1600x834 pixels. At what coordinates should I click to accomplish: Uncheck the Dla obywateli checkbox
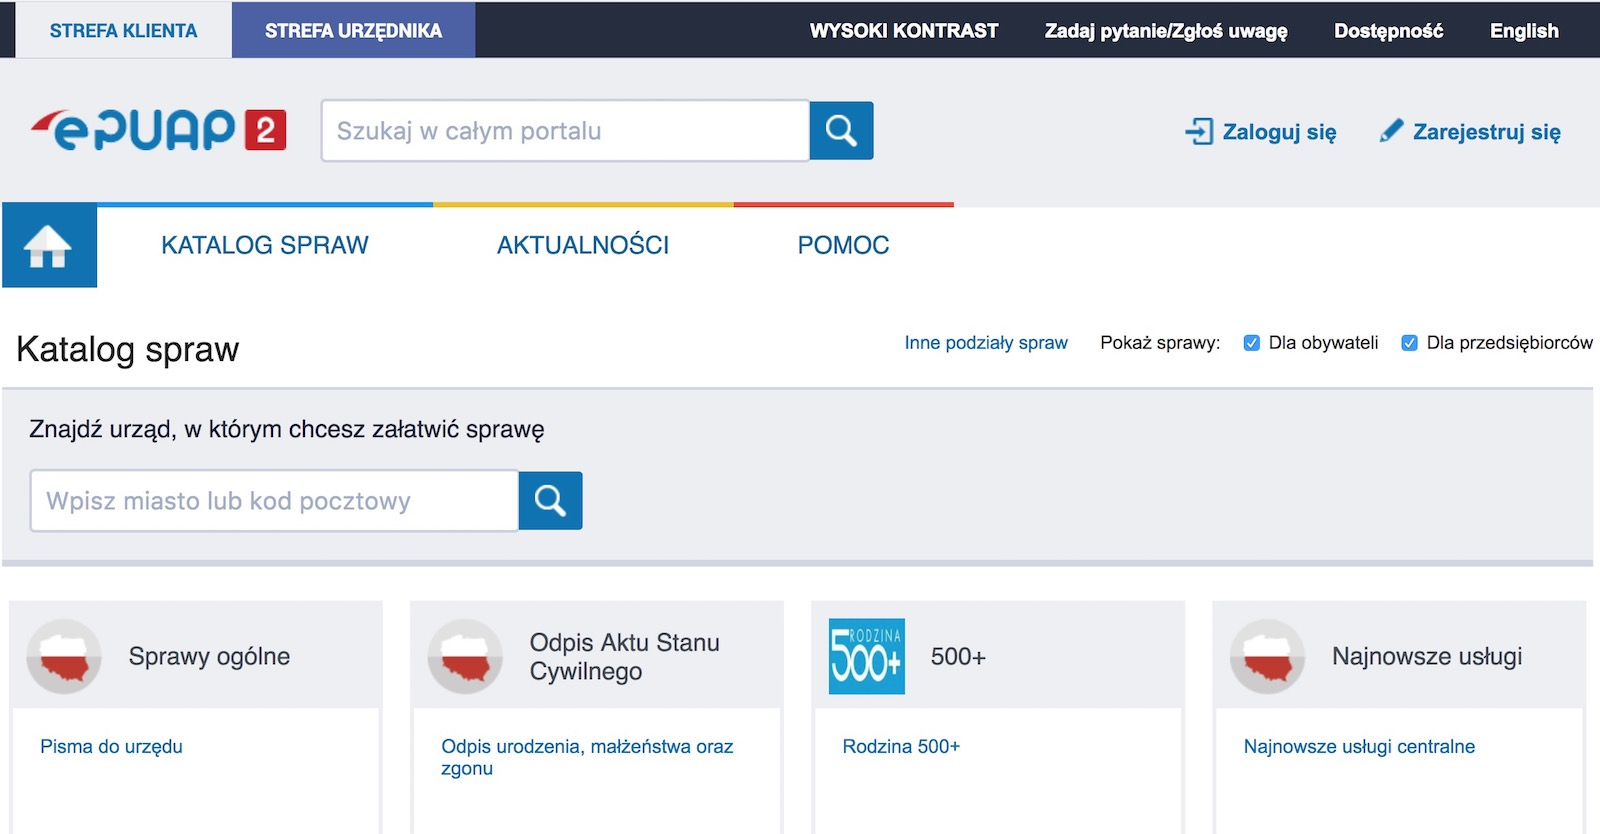click(x=1251, y=343)
